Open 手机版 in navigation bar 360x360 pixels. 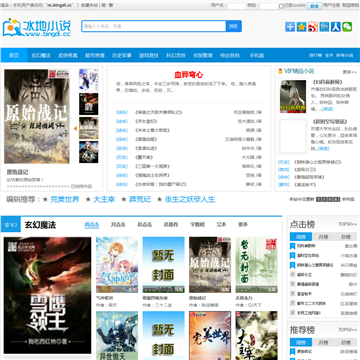click(x=257, y=55)
